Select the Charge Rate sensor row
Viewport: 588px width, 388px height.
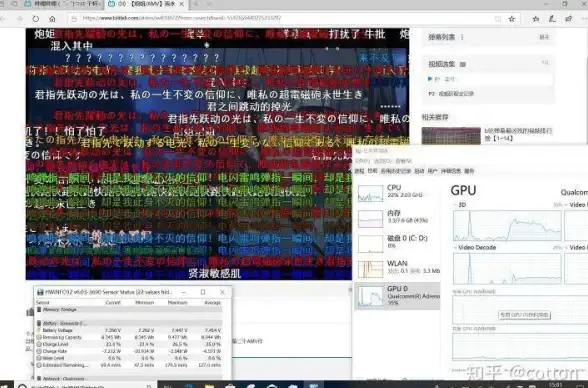[x=129, y=351]
